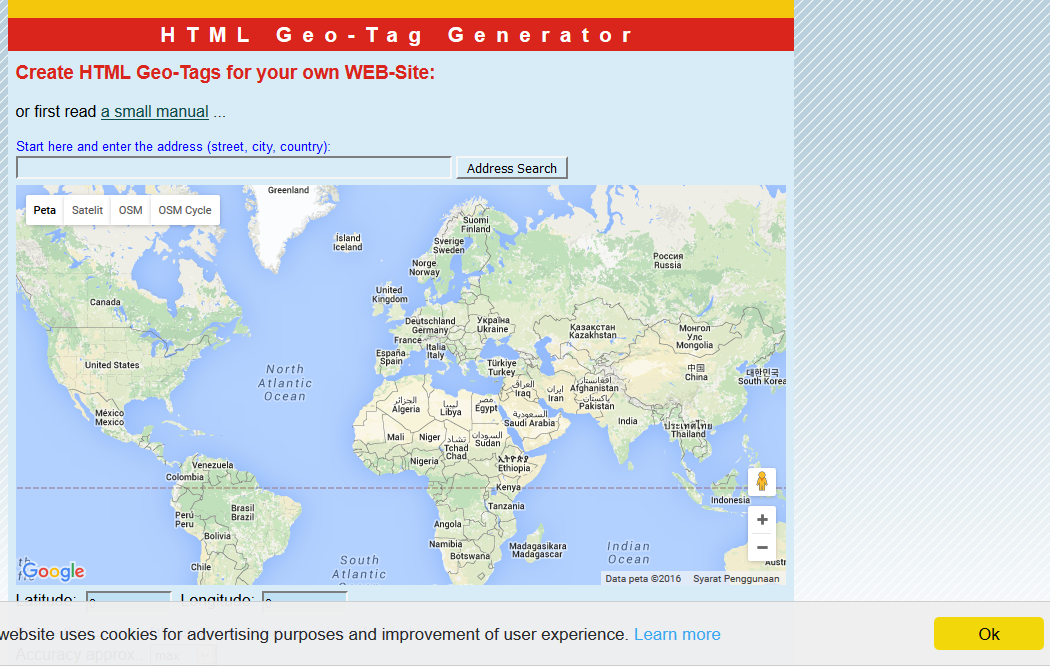Image resolution: width=1050 pixels, height=666 pixels.
Task: Switch to the OSM map layer
Action: coord(130,210)
